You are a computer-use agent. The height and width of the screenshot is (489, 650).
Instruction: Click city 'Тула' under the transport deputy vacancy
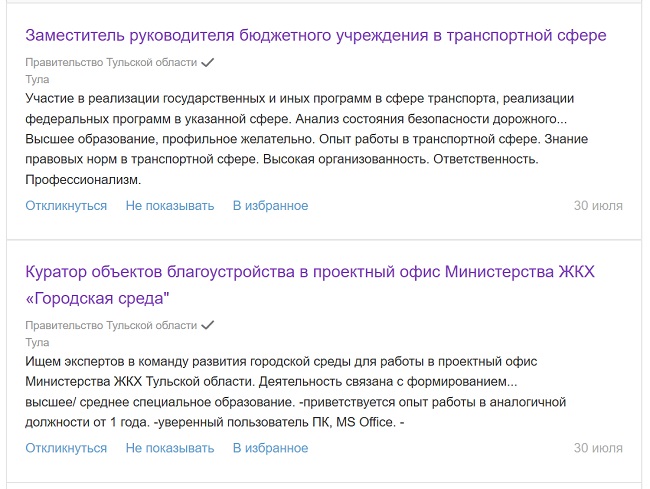37,78
